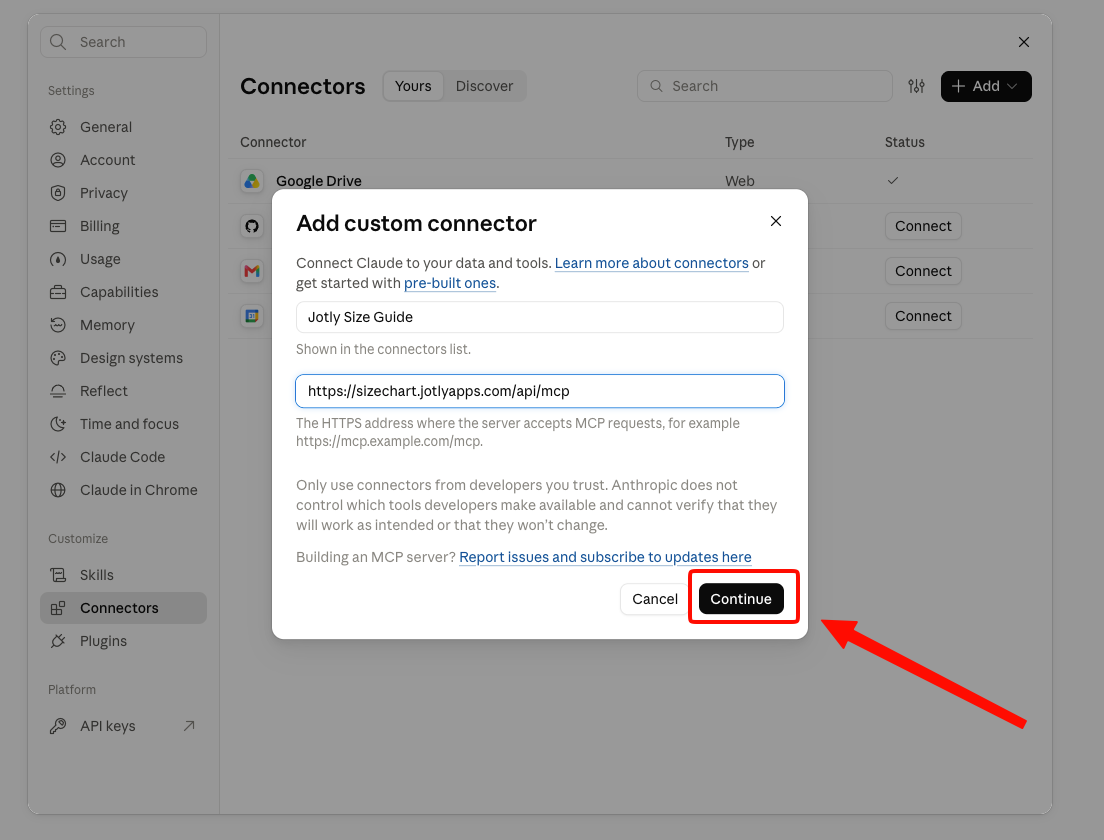Screen dimensions: 1104x840
Task: Select the Reflect menu item
Action: point(123,391)
